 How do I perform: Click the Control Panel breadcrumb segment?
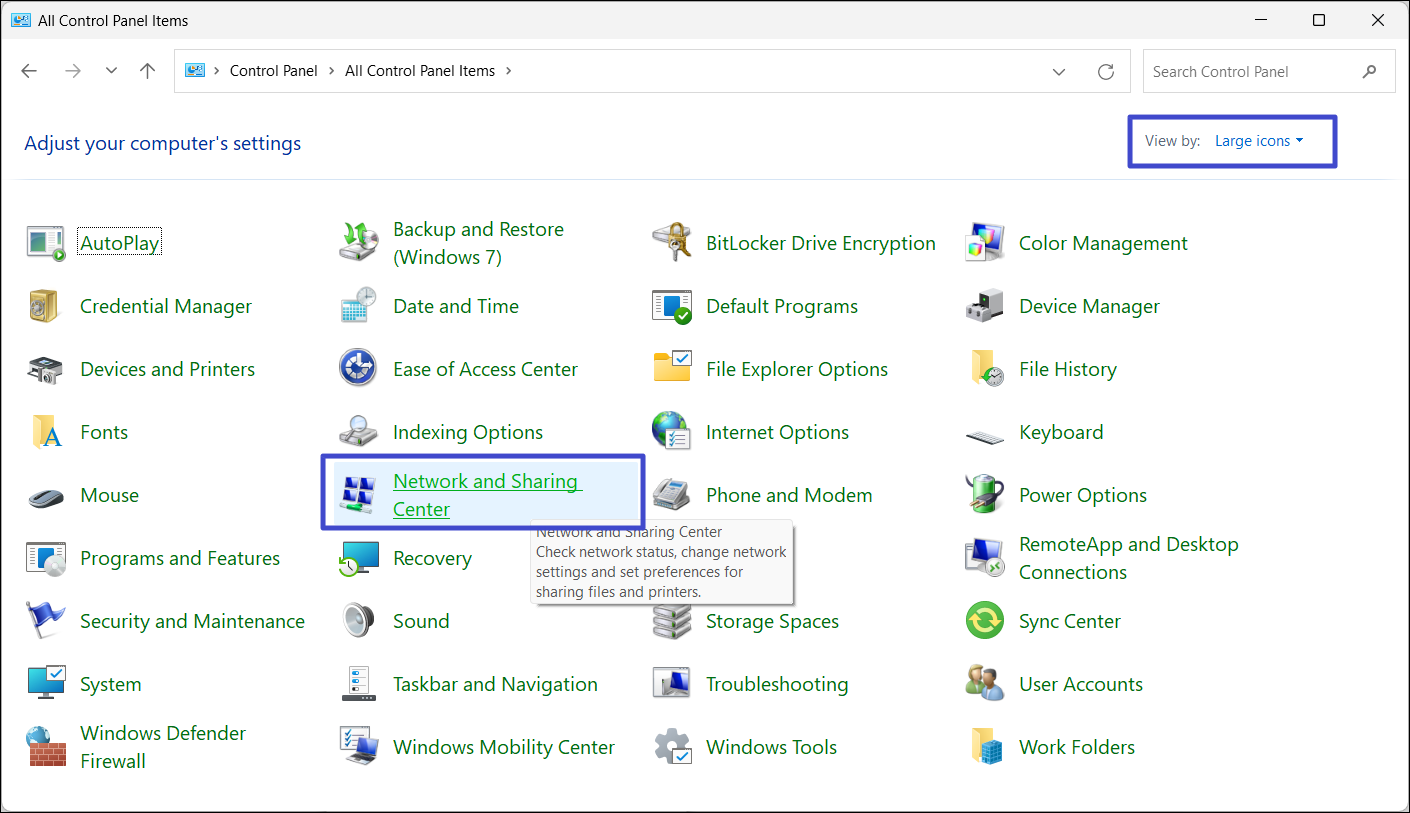pos(273,71)
